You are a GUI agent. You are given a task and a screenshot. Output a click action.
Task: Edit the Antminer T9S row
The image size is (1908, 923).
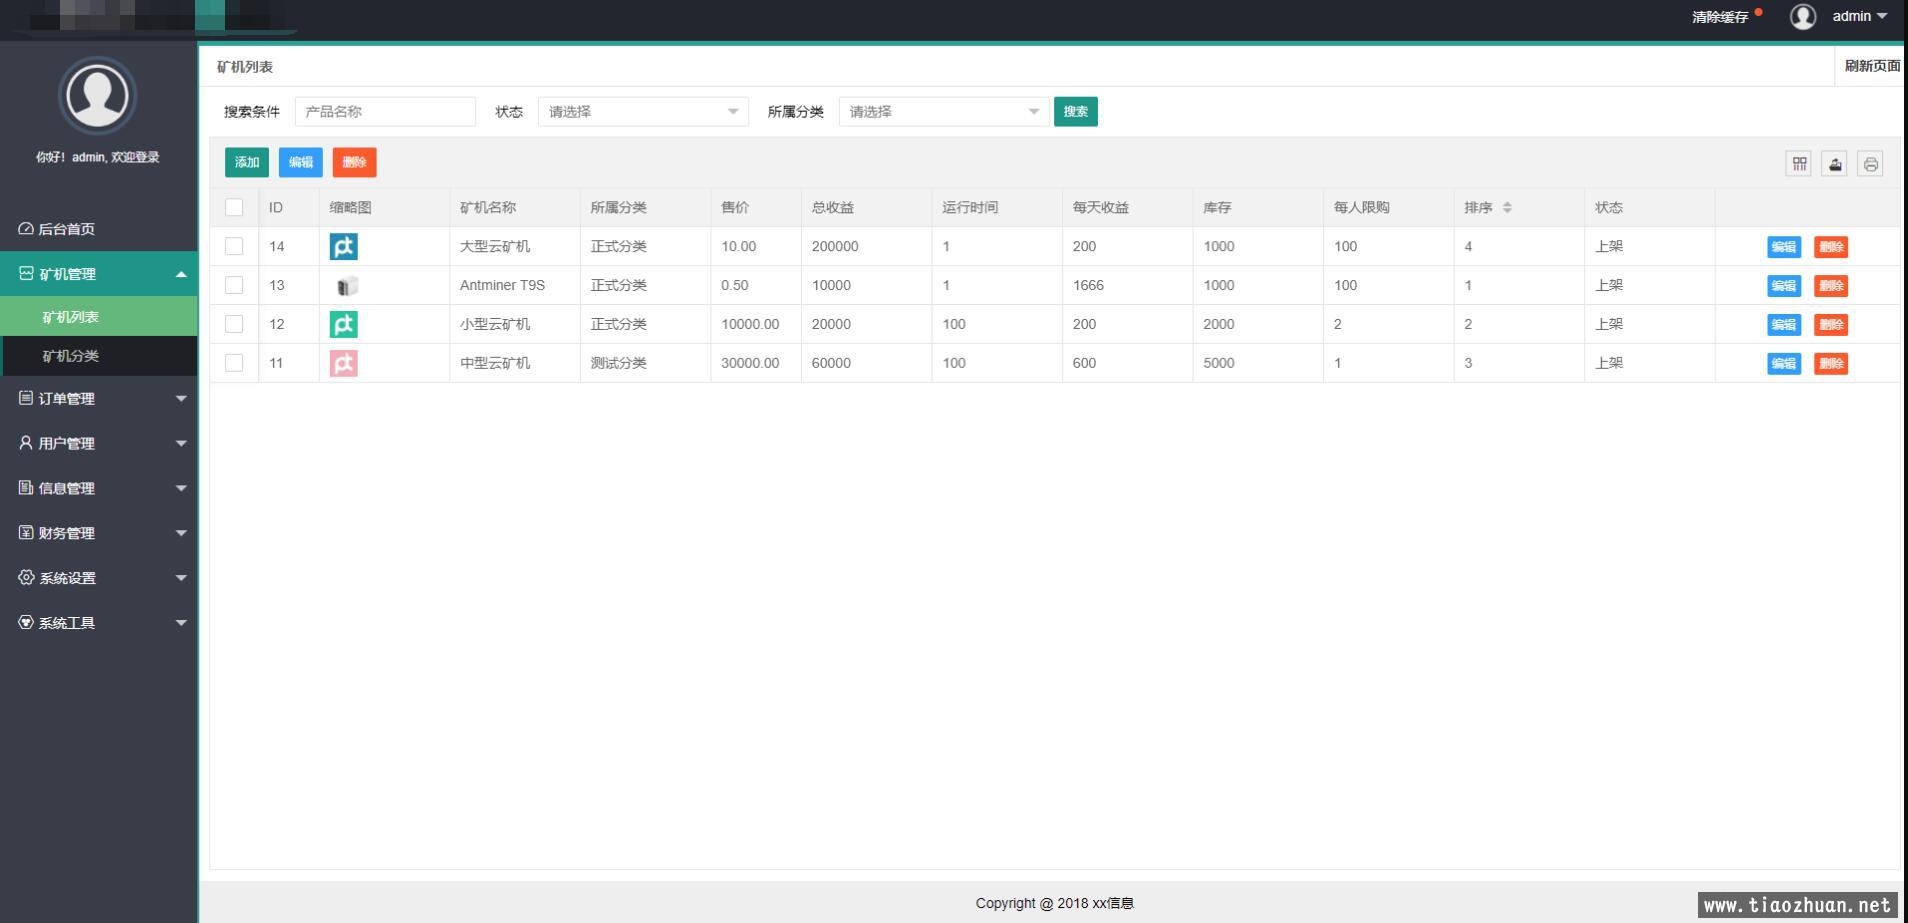[x=1784, y=286]
